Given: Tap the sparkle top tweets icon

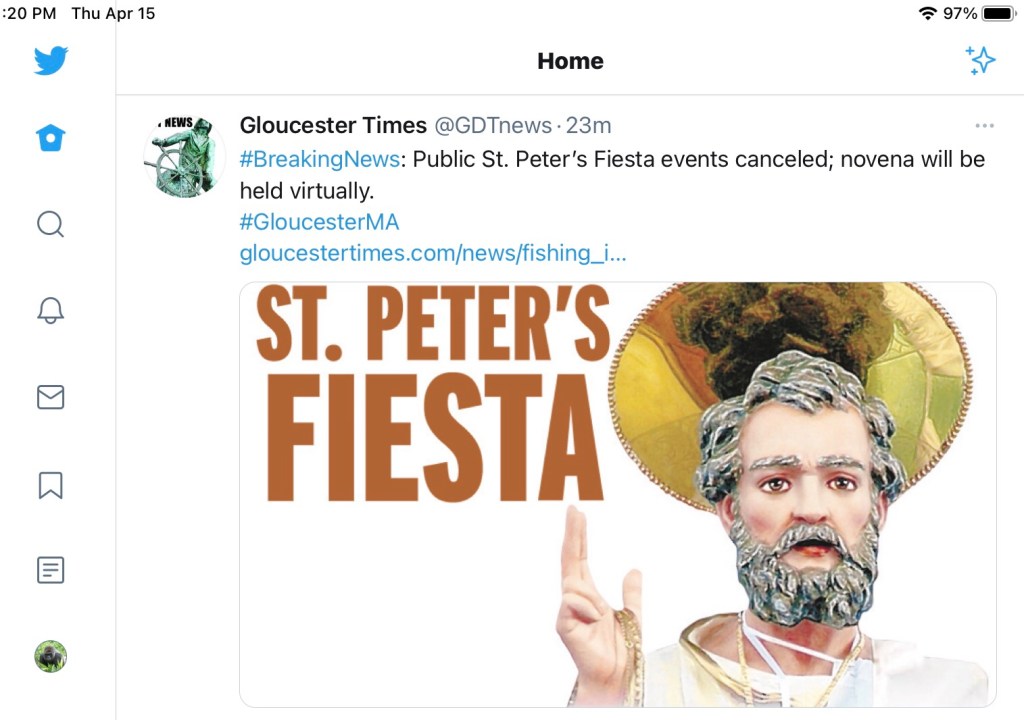Looking at the screenshot, I should [x=980, y=61].
